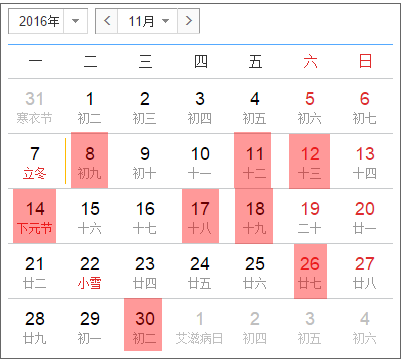Select November 14 下元节

click(34, 216)
